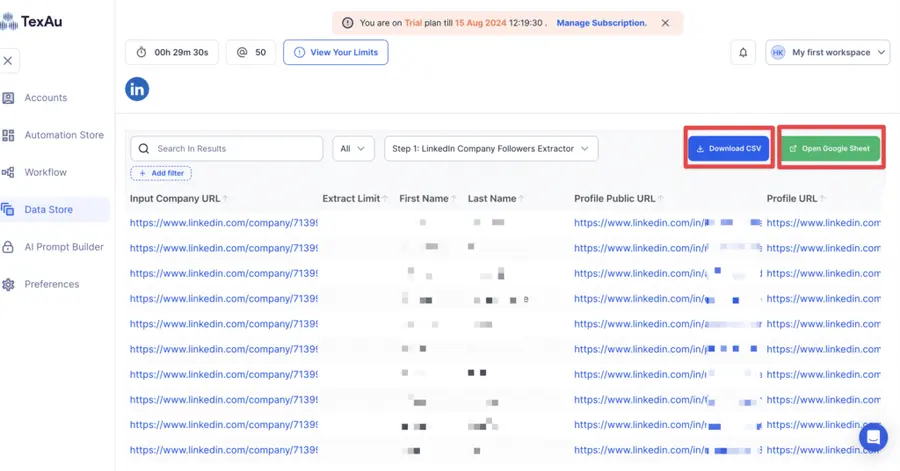Image resolution: width=900 pixels, height=471 pixels.
Task: Open the notifications bell
Action: tap(743, 52)
